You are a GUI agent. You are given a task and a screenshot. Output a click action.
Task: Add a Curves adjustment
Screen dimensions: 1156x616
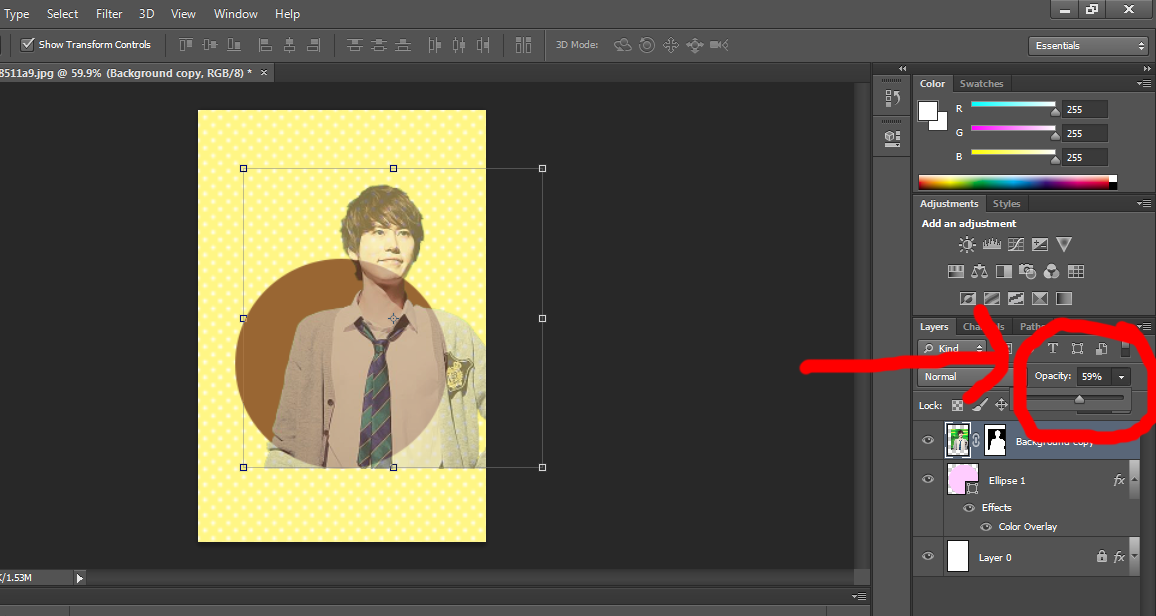tap(1016, 244)
